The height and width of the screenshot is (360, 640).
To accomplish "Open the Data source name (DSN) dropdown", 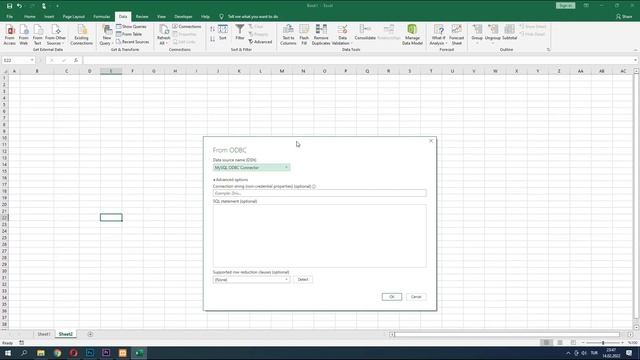I will 251,168.
